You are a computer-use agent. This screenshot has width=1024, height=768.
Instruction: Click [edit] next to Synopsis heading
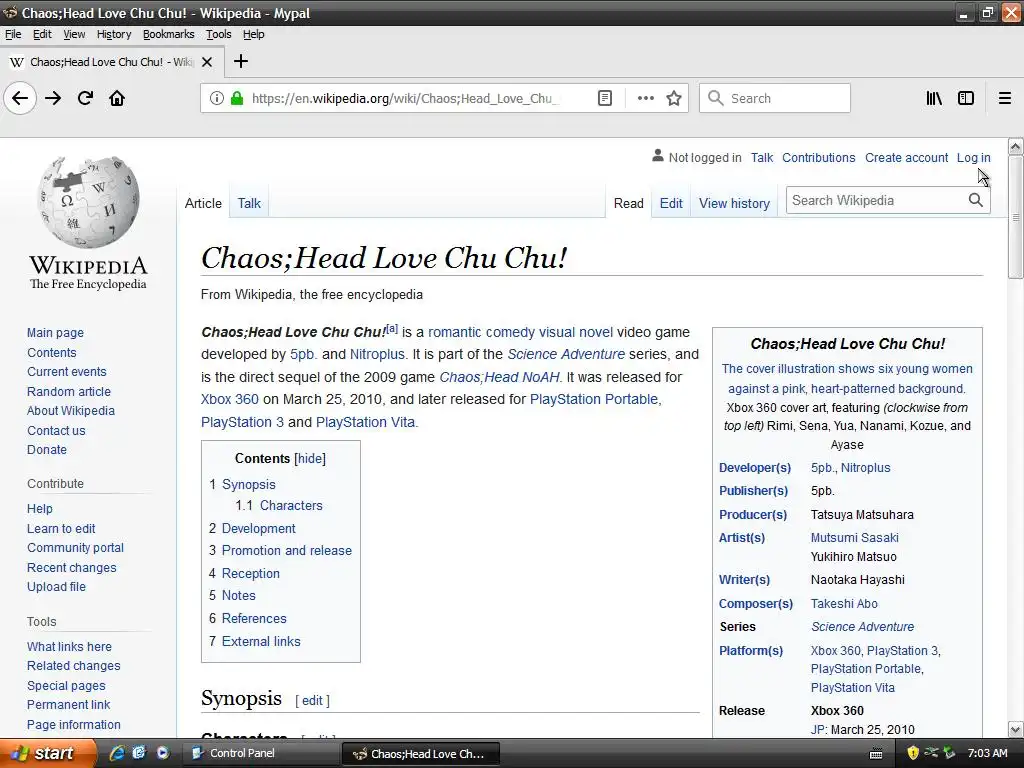pyautogui.click(x=312, y=701)
